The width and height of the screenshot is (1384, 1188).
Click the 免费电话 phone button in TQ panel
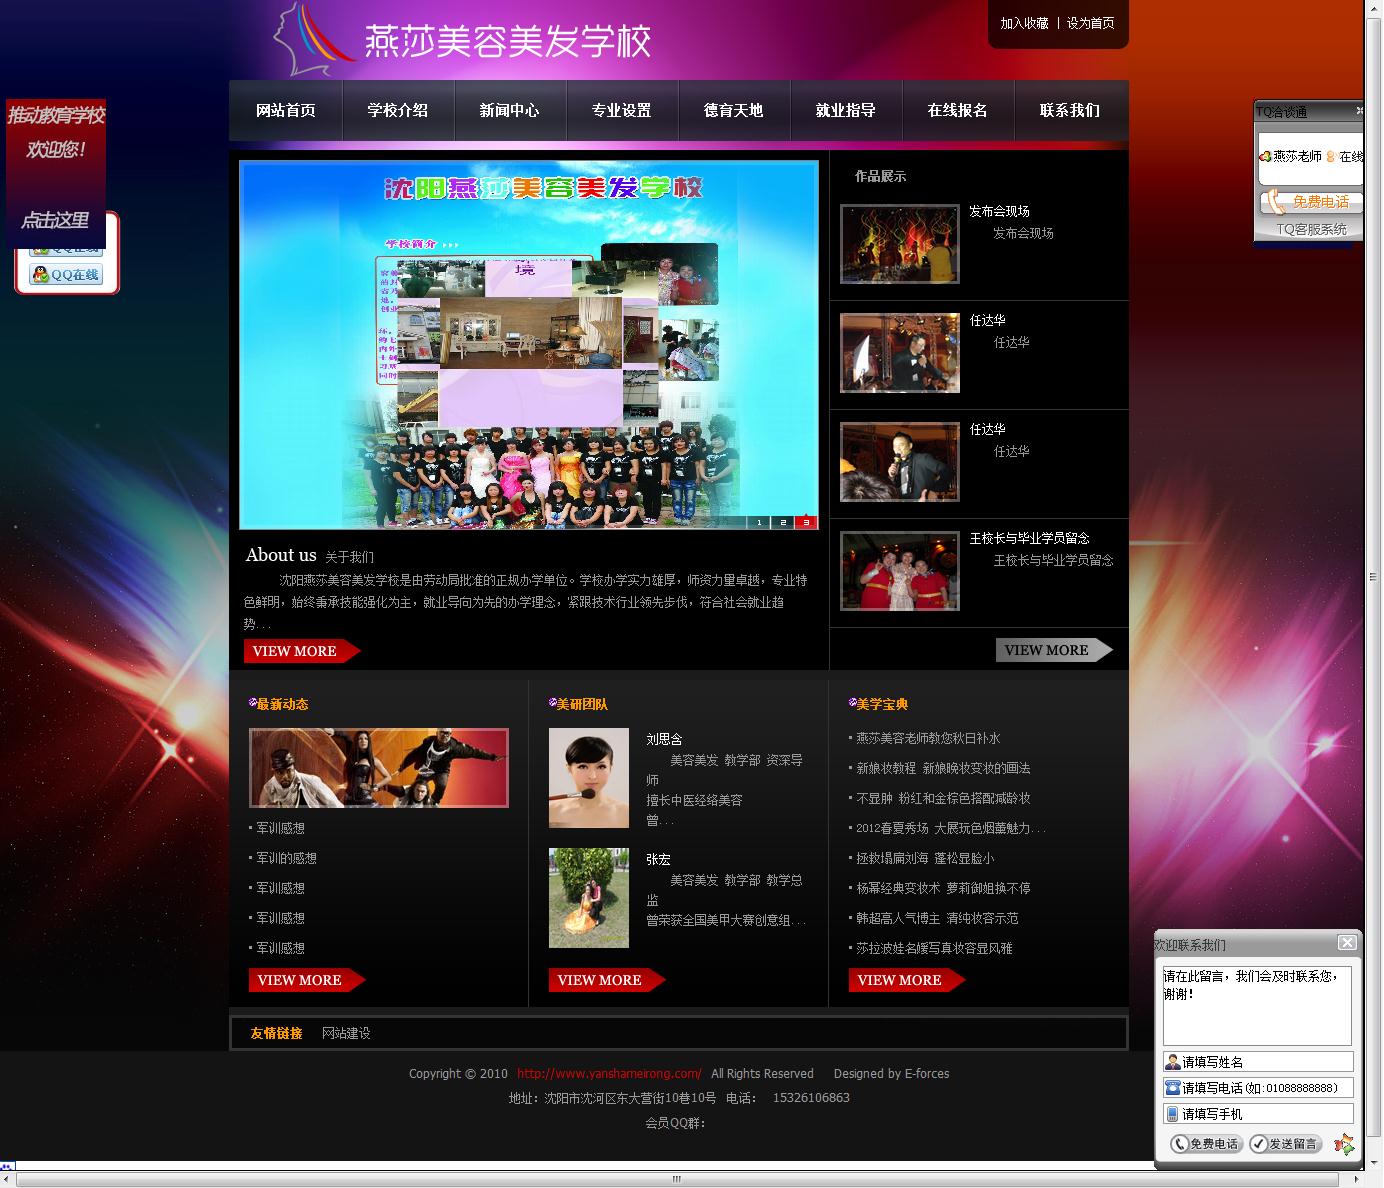click(1308, 202)
